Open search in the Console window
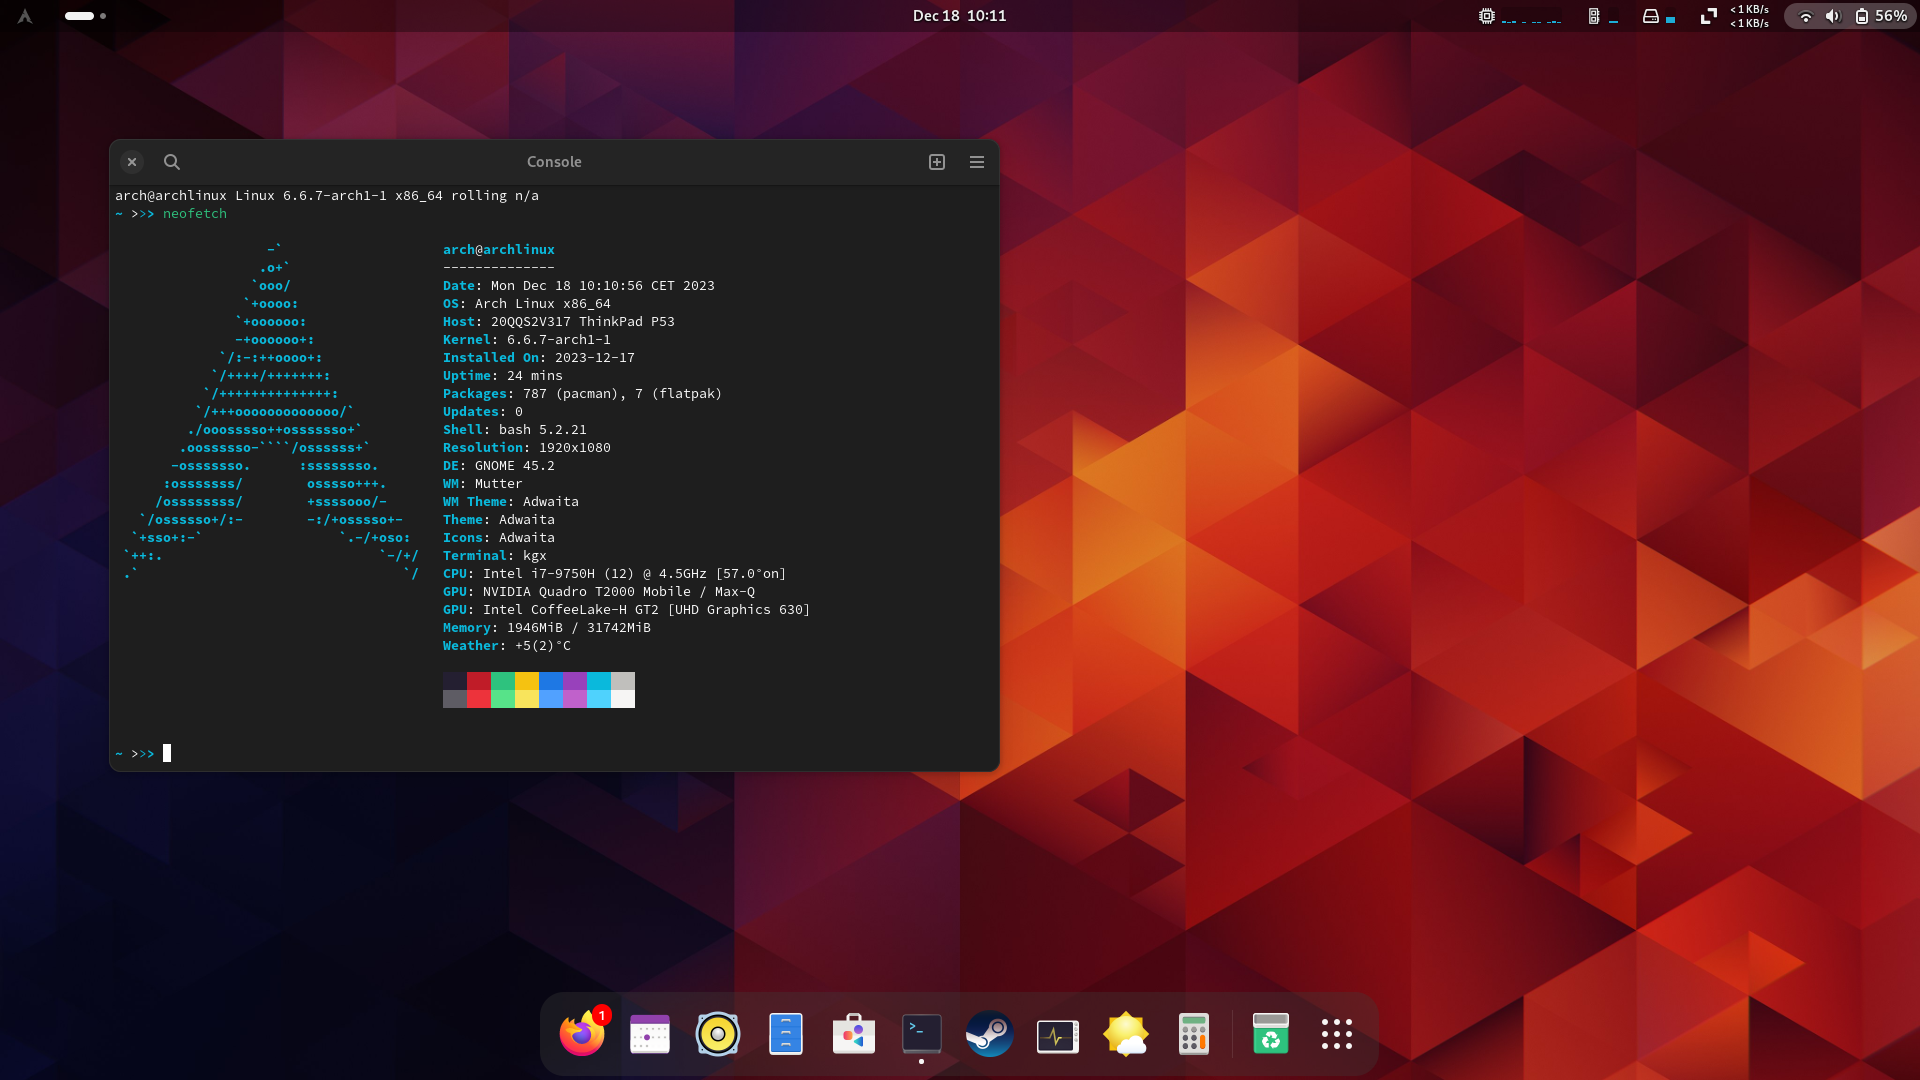The width and height of the screenshot is (1920, 1080). coord(172,162)
